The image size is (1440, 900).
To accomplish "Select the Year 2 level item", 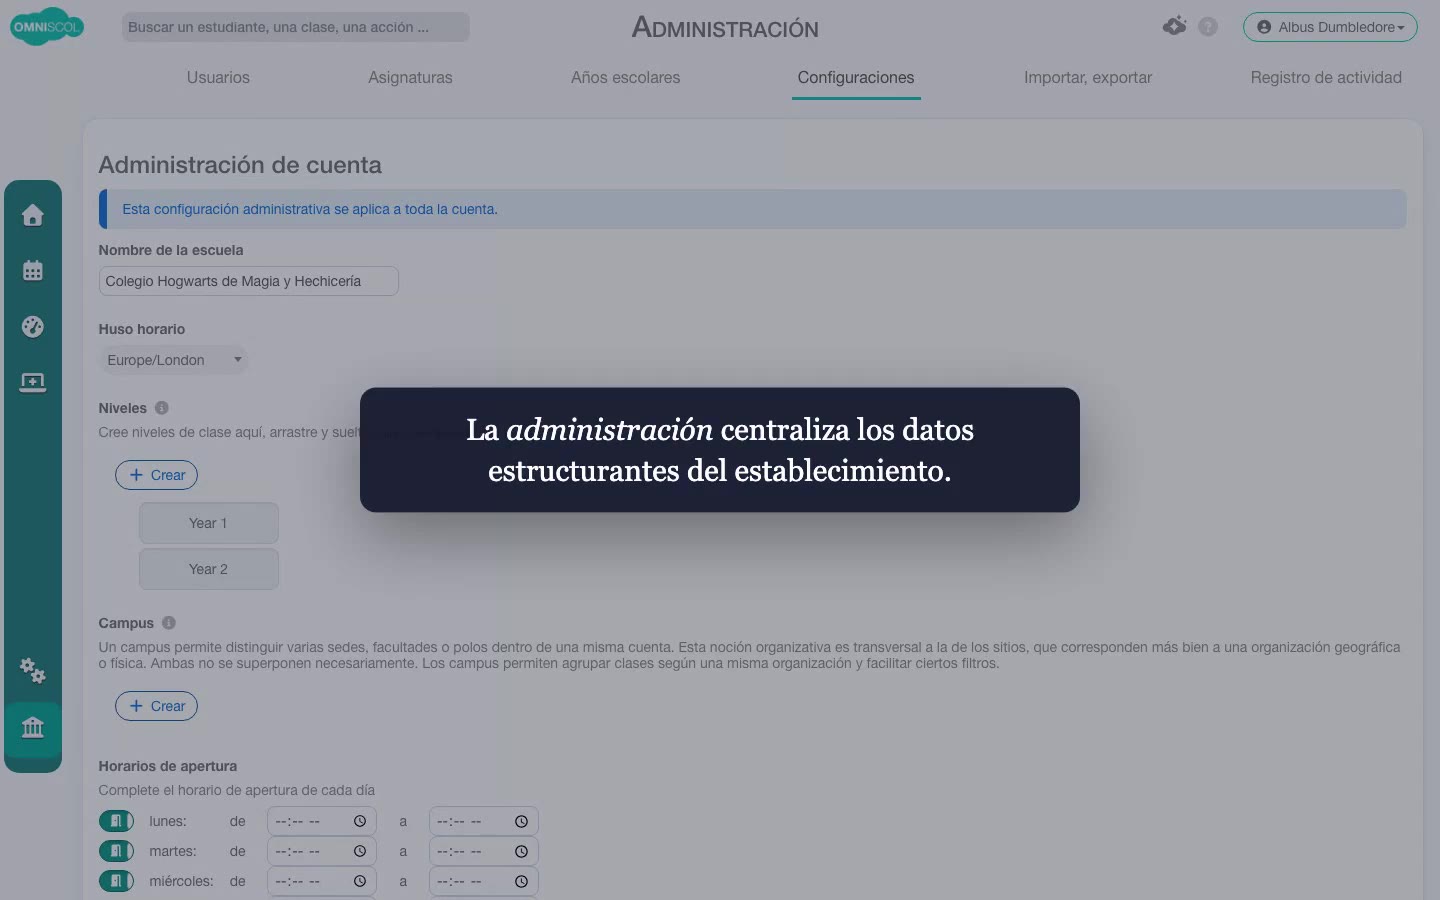I will (208, 569).
